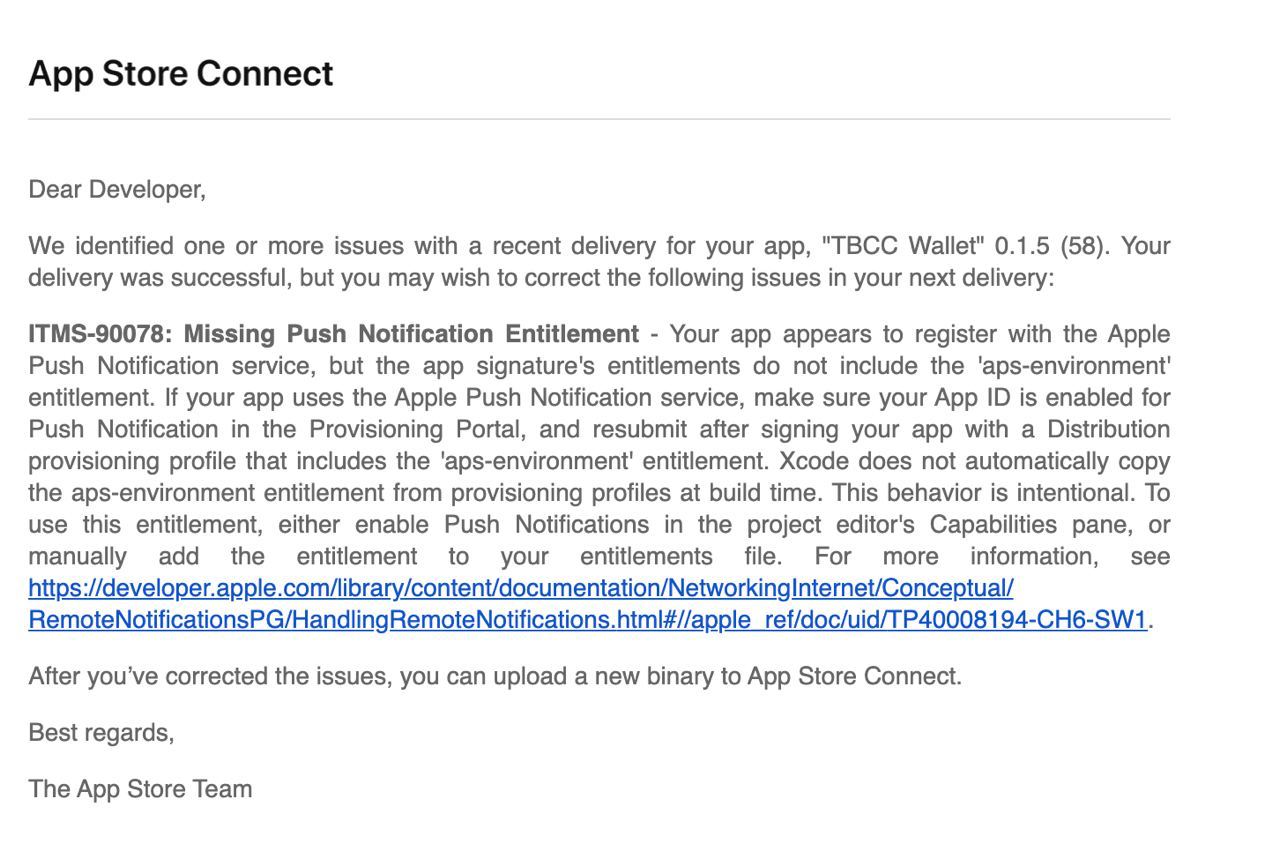Click the "Dear Developer," greeting
Screen dimensions: 1280x852
click(x=117, y=190)
